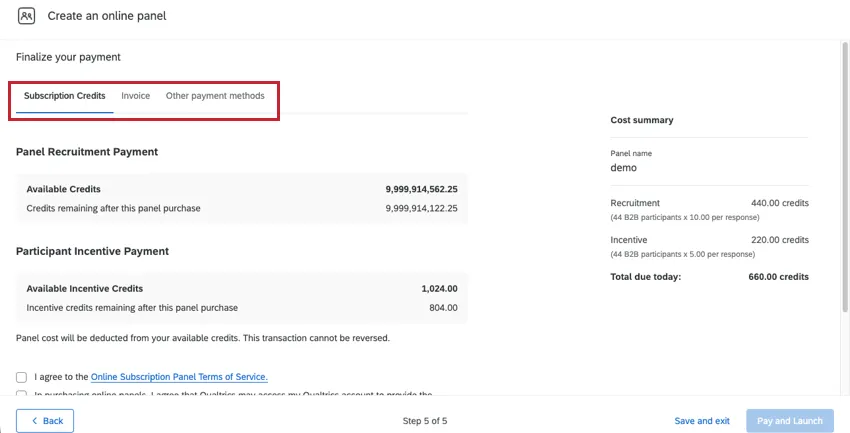Click the 'Finalize your payment' heading
The width and height of the screenshot is (850, 433).
(68, 57)
